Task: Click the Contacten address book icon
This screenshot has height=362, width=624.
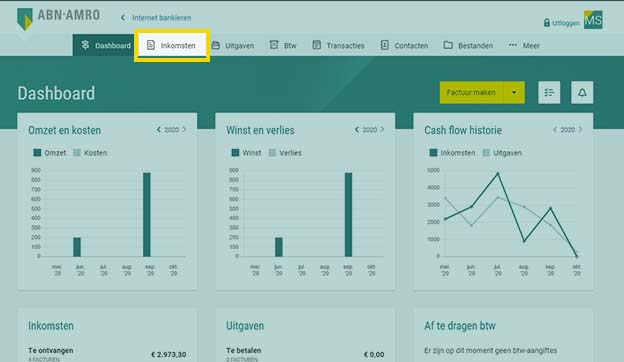Action: click(x=384, y=45)
